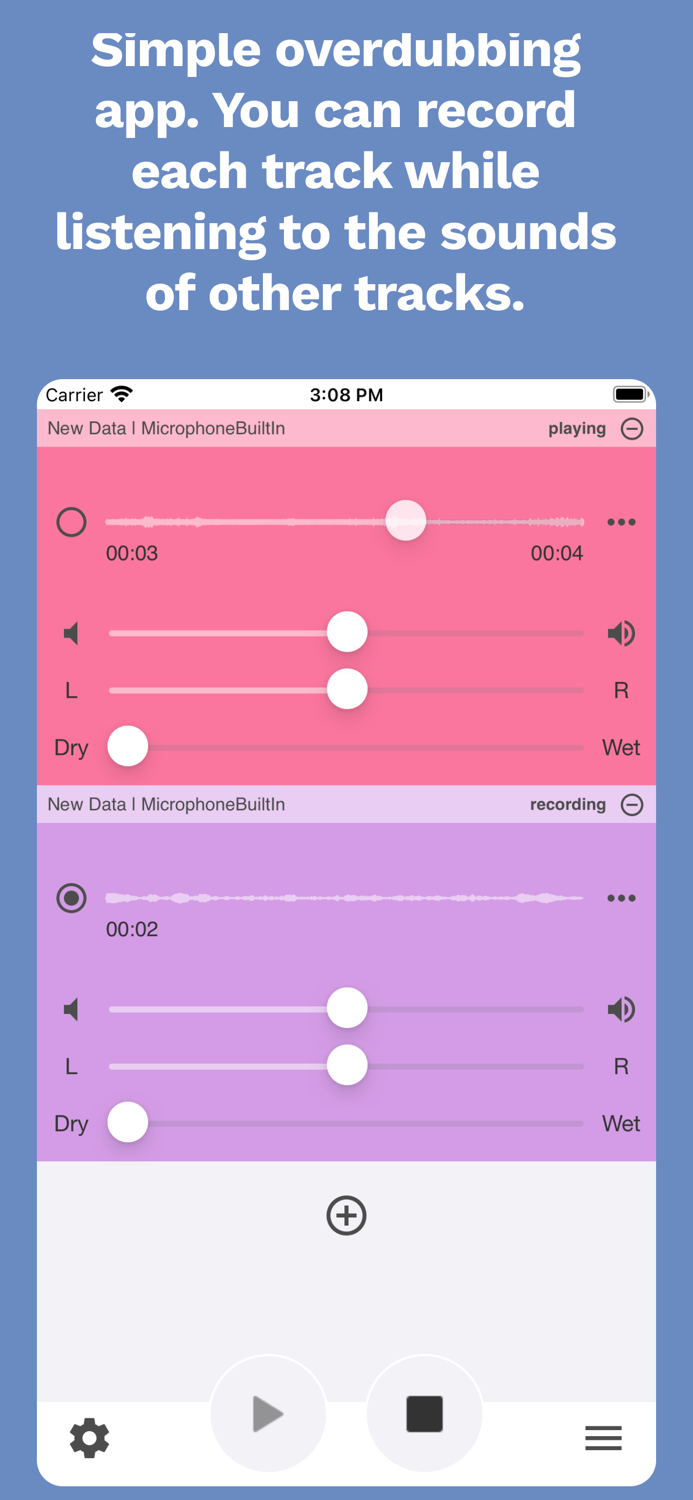Open more options for the playing track

[x=621, y=521]
